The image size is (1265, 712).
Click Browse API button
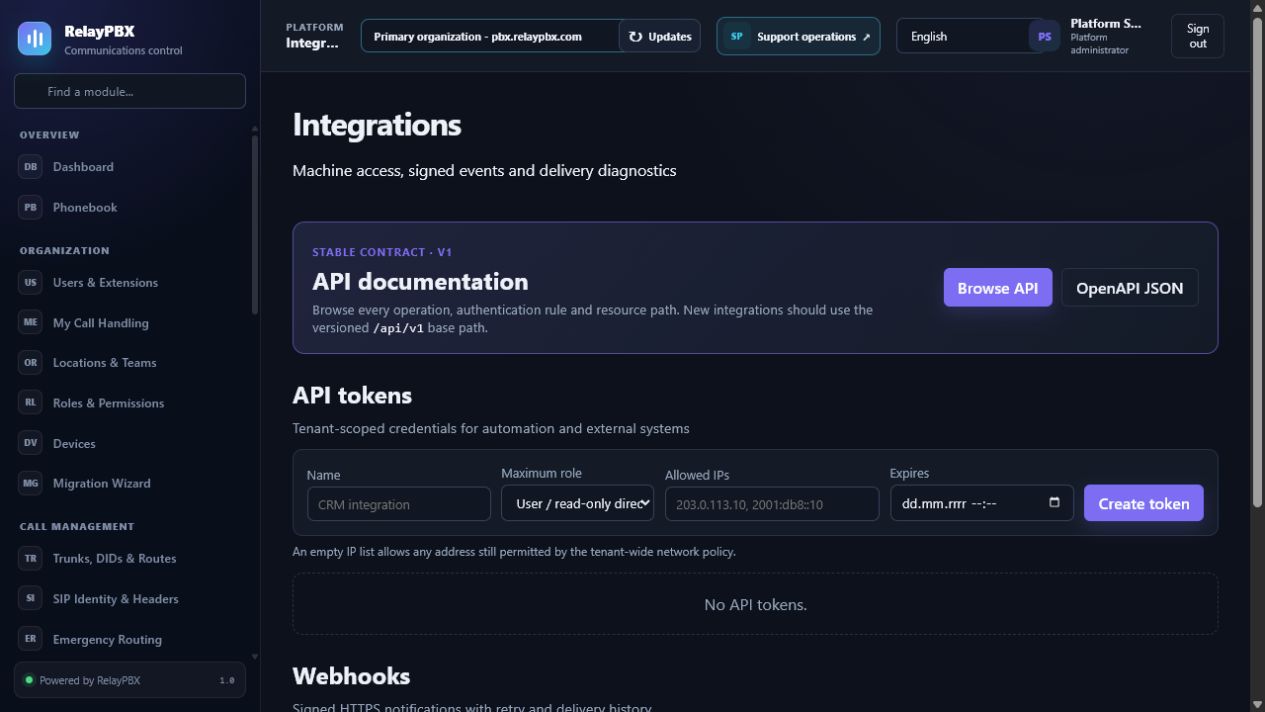[998, 288]
